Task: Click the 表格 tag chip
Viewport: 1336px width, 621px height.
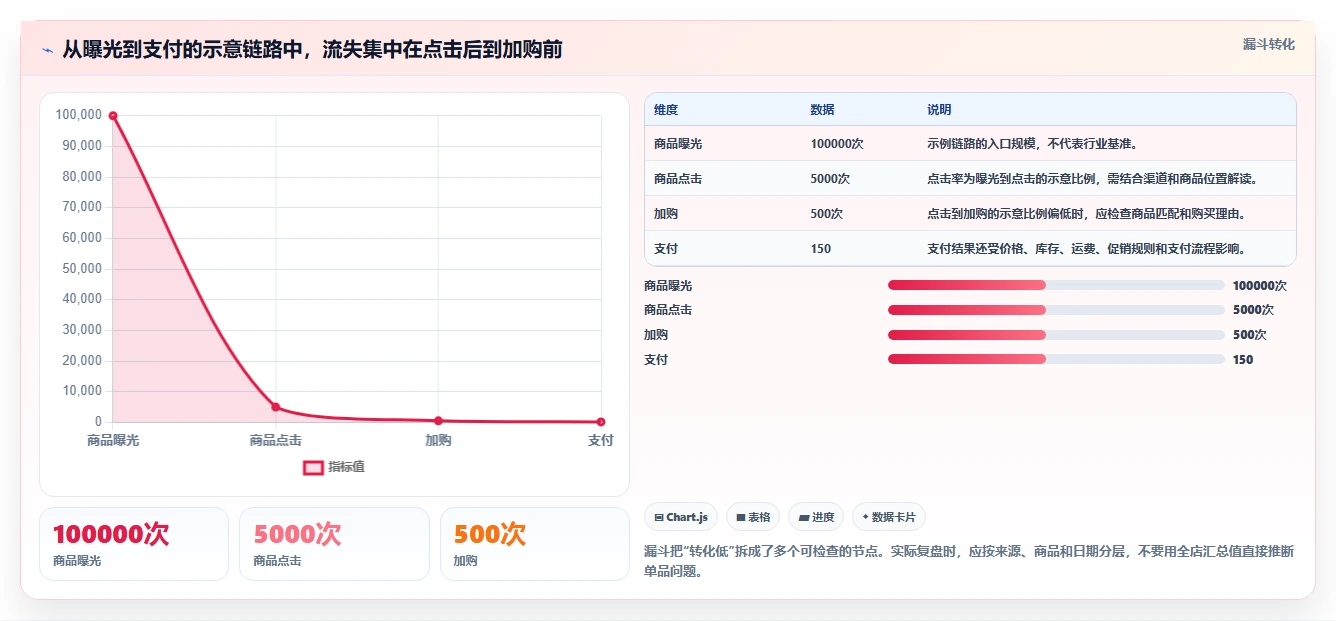Action: click(x=753, y=517)
